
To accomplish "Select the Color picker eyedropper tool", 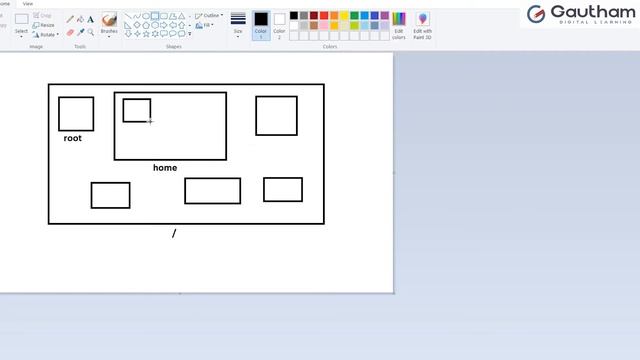I will [x=80, y=32].
